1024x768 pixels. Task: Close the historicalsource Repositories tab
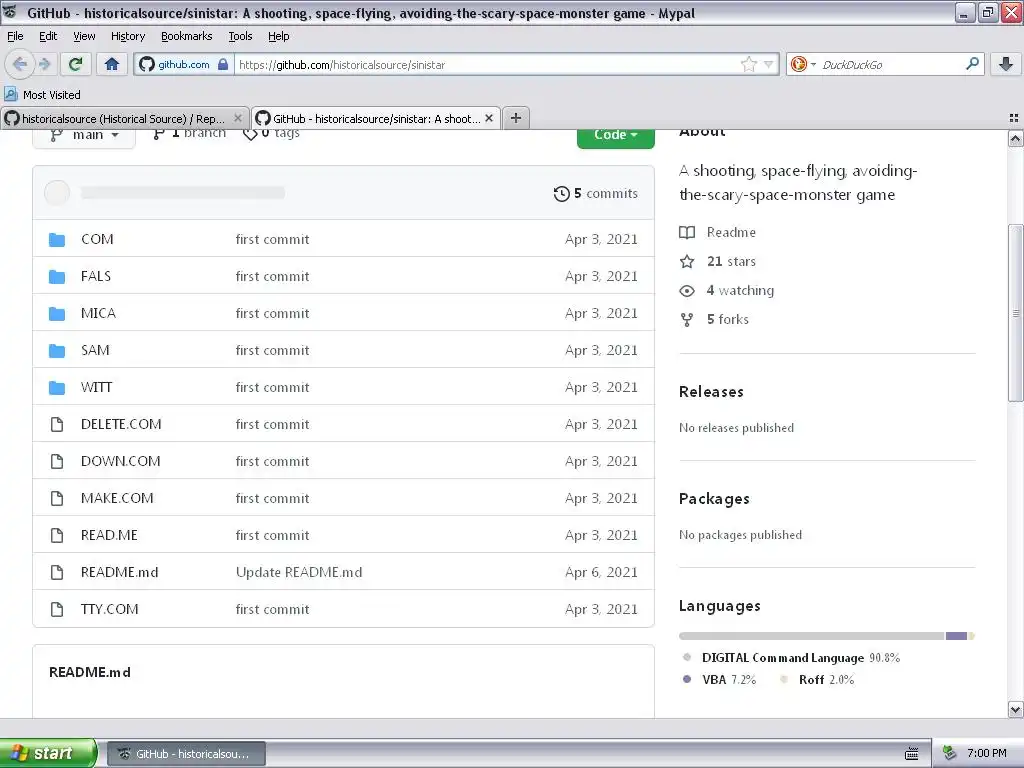point(238,118)
